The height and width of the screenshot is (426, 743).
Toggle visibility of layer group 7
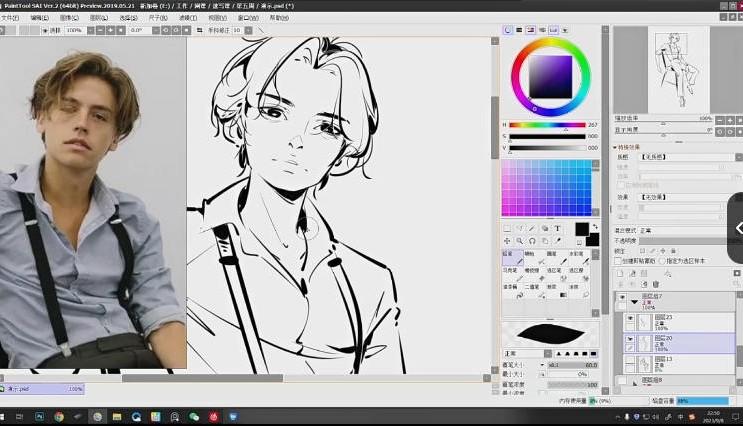(621, 298)
